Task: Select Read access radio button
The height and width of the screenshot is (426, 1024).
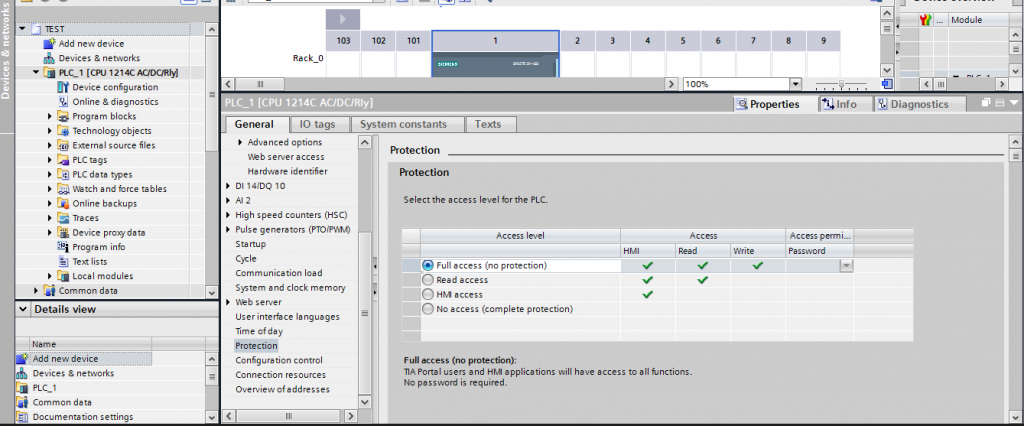Action: point(428,280)
